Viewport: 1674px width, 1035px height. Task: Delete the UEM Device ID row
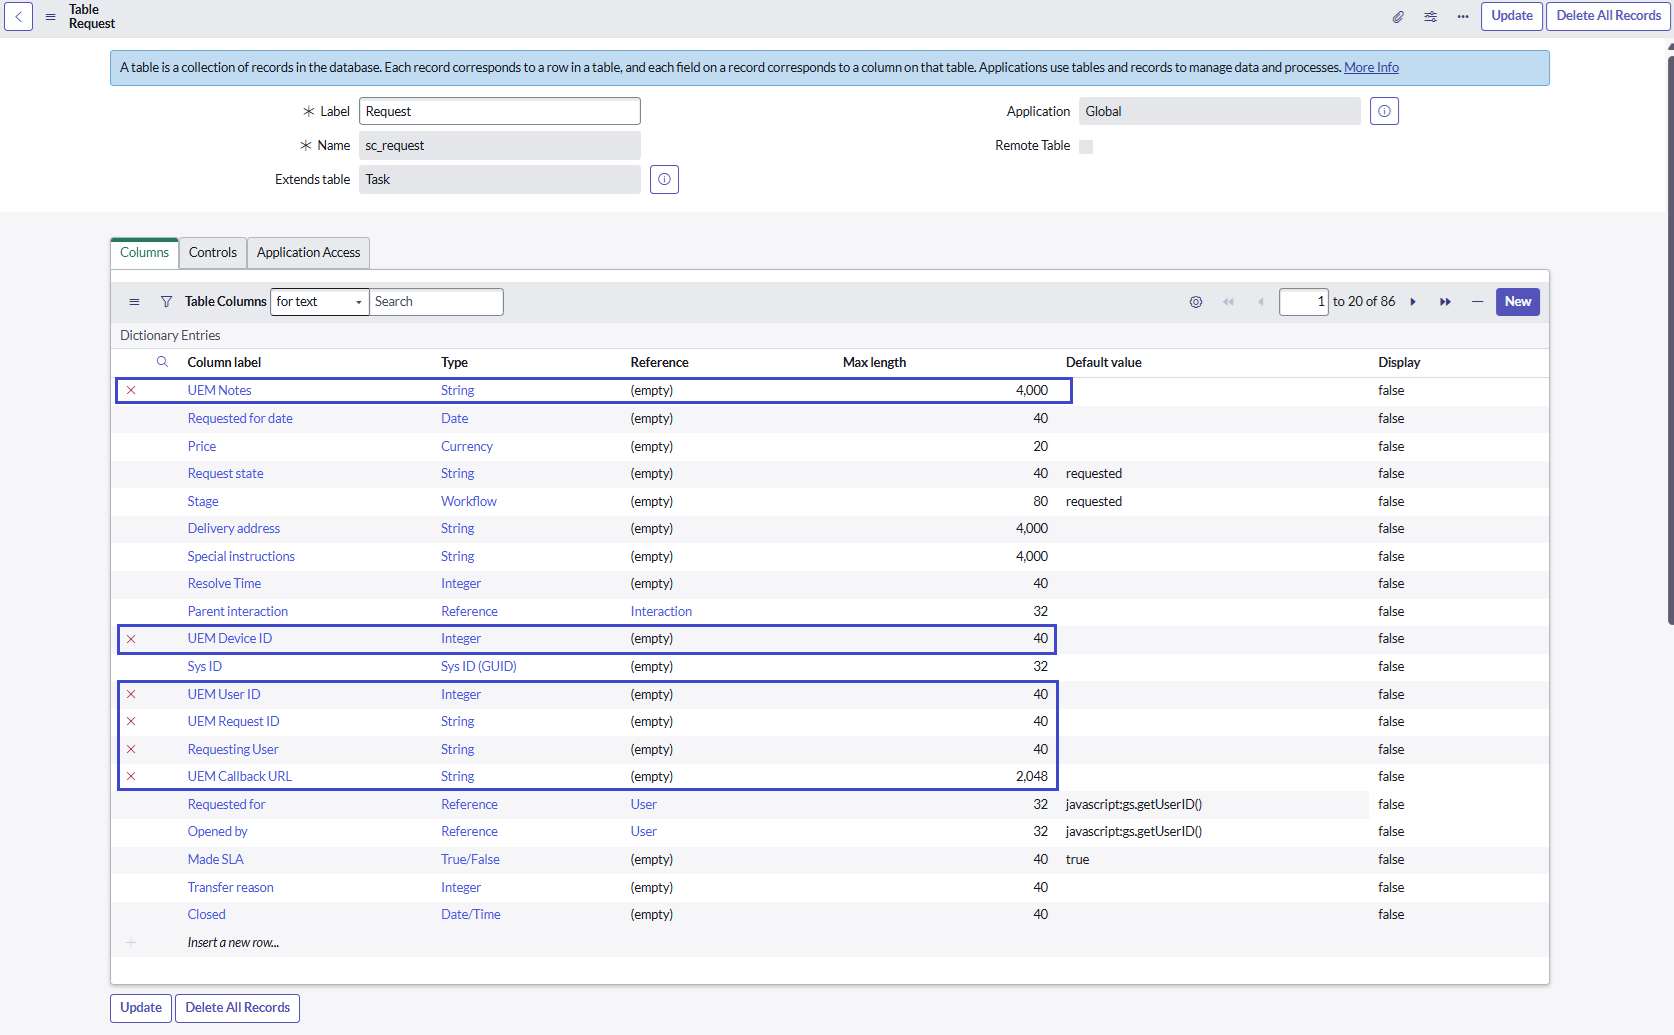pos(131,639)
